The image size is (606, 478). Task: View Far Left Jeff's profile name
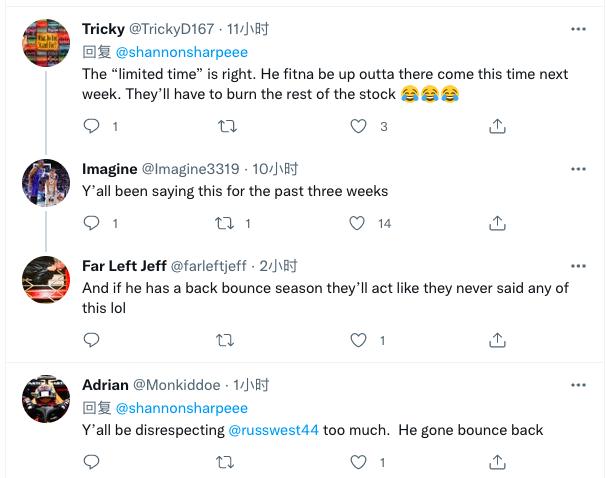click(123, 266)
